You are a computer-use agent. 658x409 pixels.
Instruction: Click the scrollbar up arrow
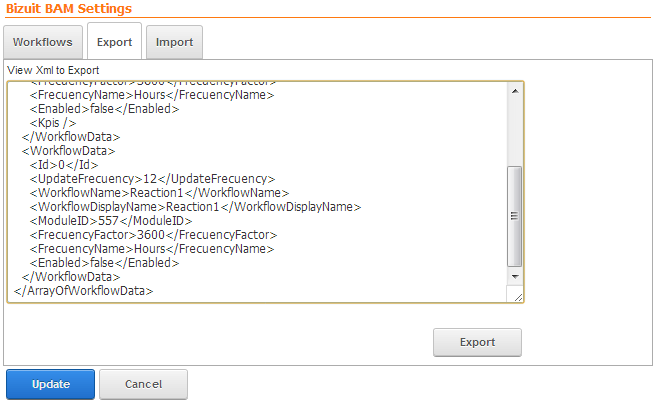click(515, 91)
